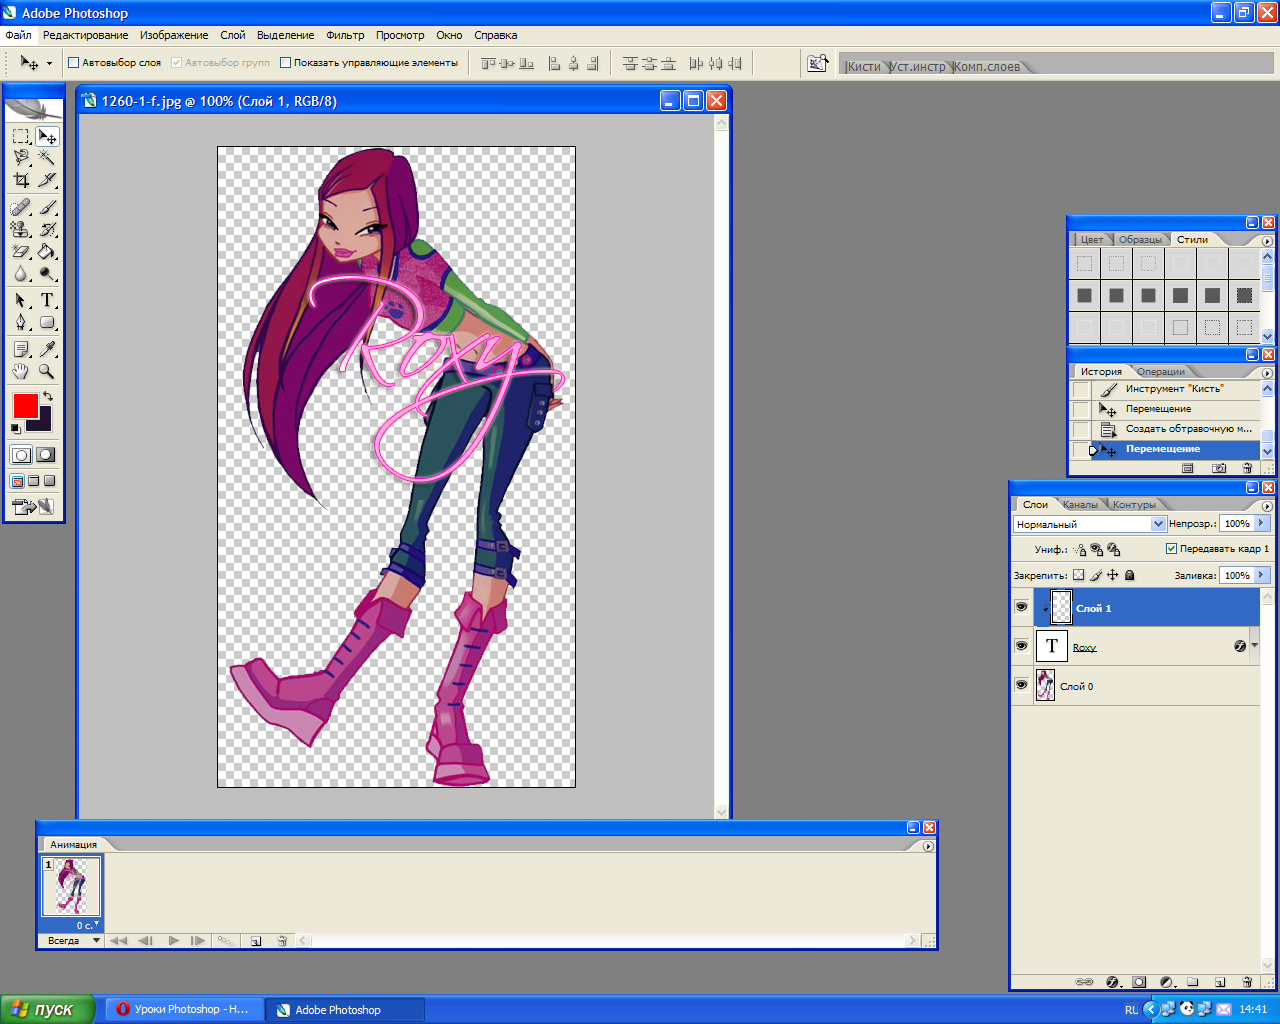Hide the Слой 0 layer
Viewport: 1280px width, 1024px height.
(x=1021, y=685)
